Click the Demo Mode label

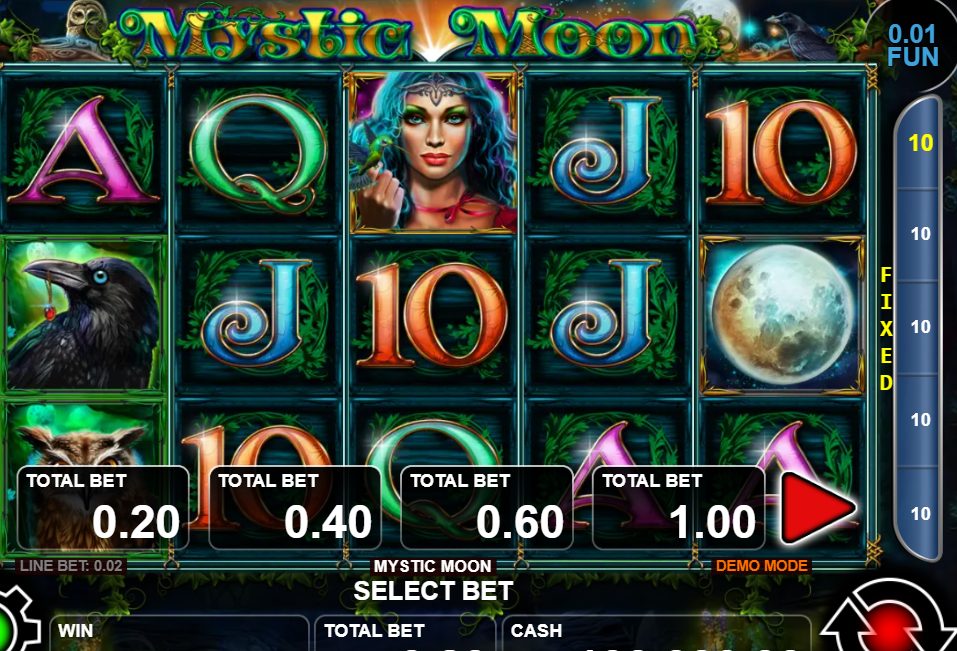click(761, 566)
